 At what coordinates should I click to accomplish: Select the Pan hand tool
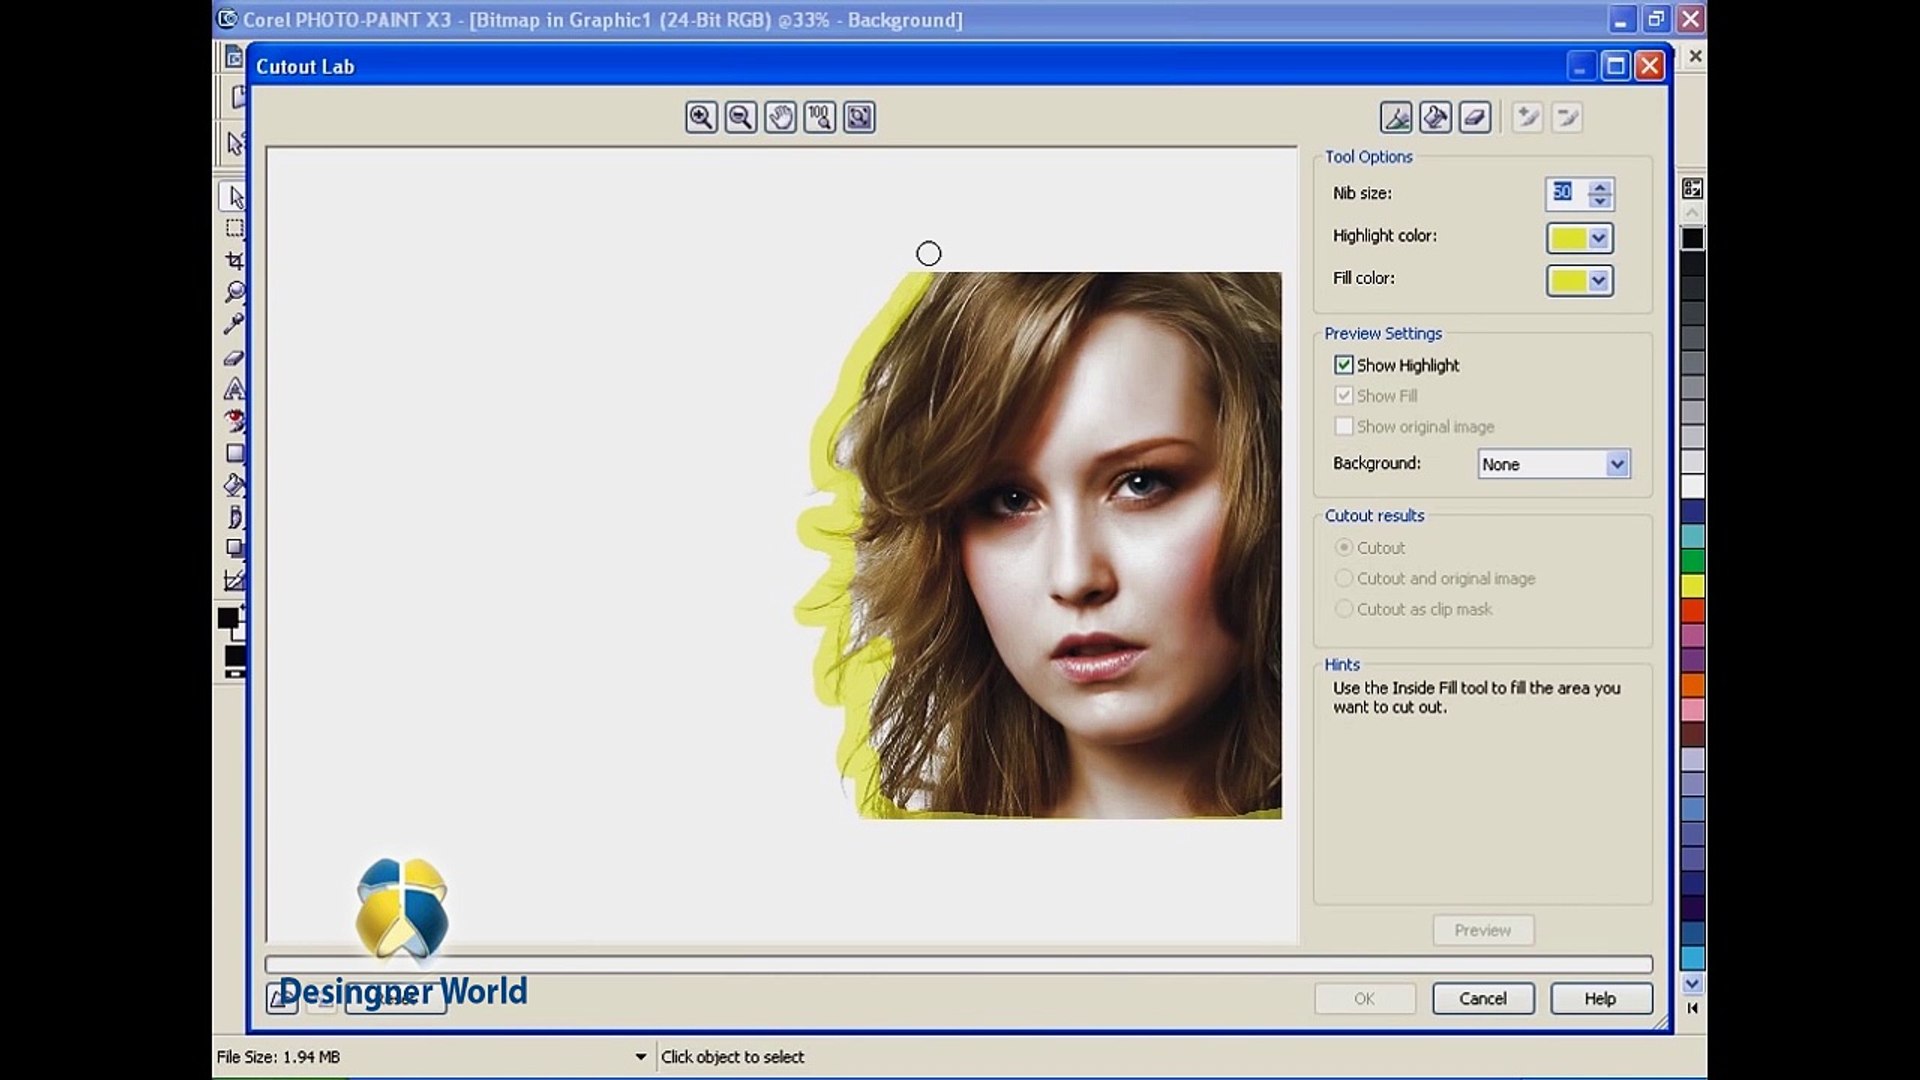(780, 118)
